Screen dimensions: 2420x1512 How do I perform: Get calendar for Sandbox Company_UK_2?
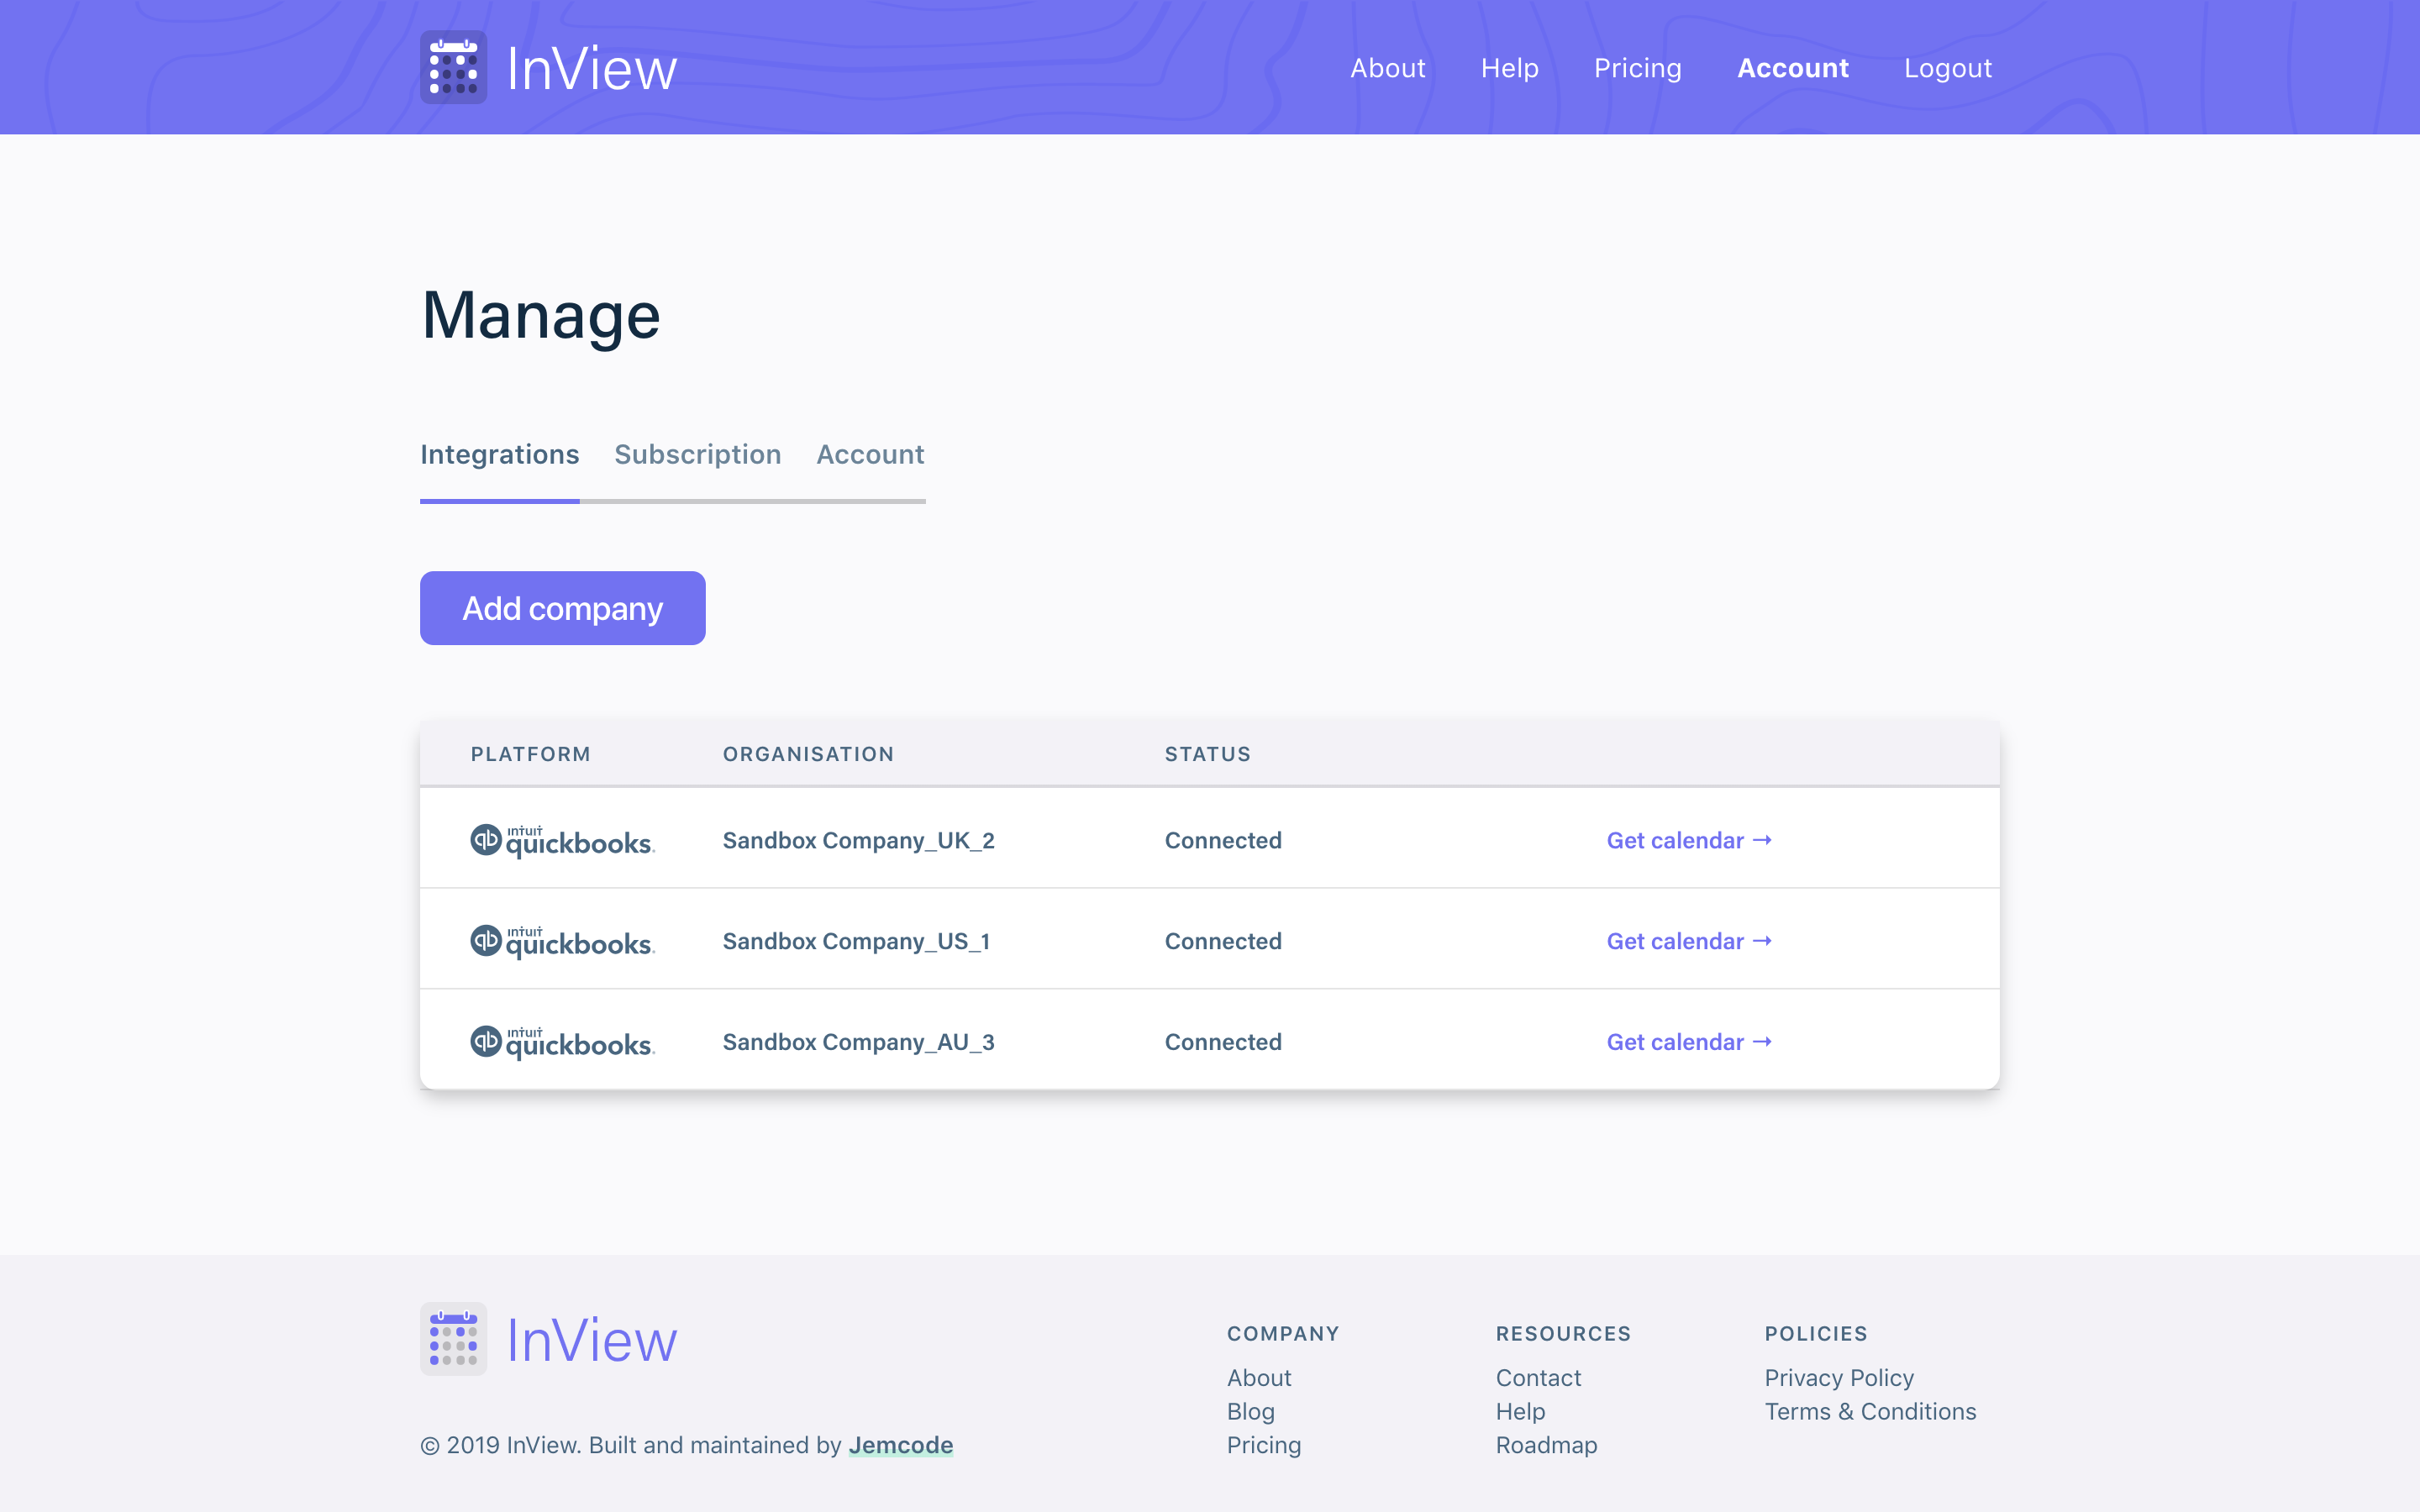point(1688,840)
